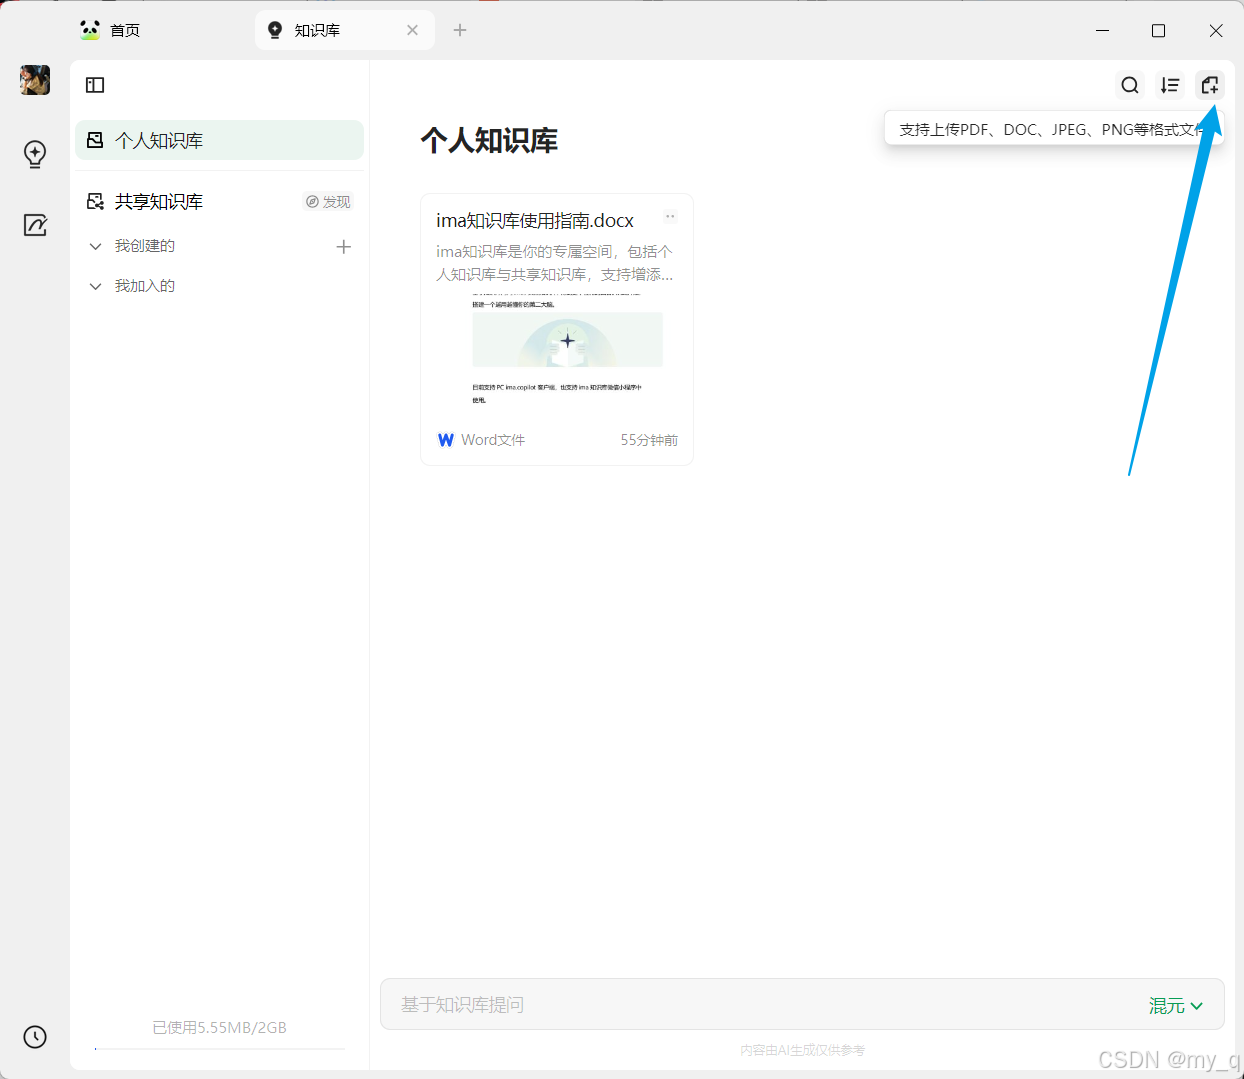1244x1079 pixels.
Task: Click the 个人知识库 page heading
Action: point(489,140)
